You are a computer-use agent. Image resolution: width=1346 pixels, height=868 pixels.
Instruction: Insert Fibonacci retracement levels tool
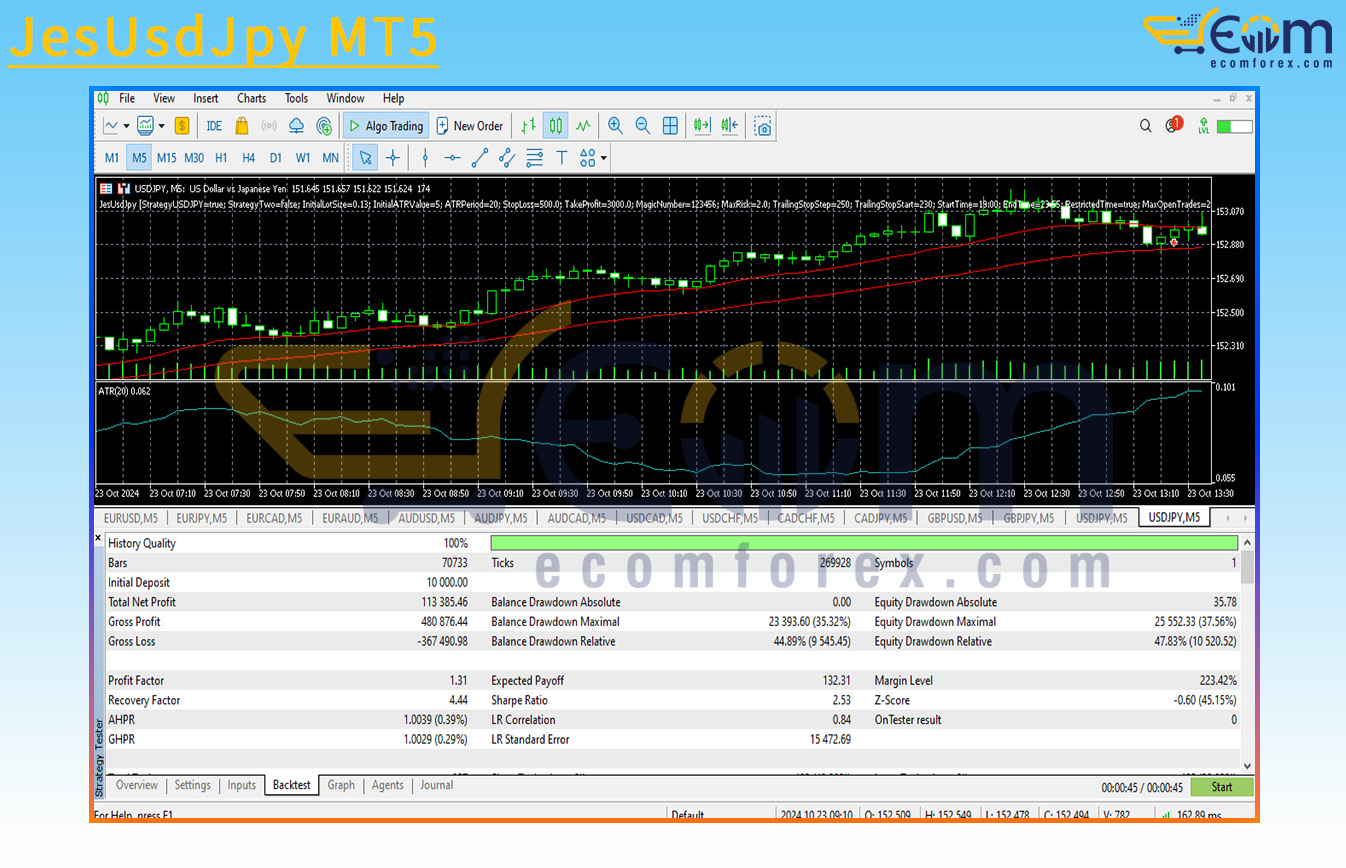534,158
